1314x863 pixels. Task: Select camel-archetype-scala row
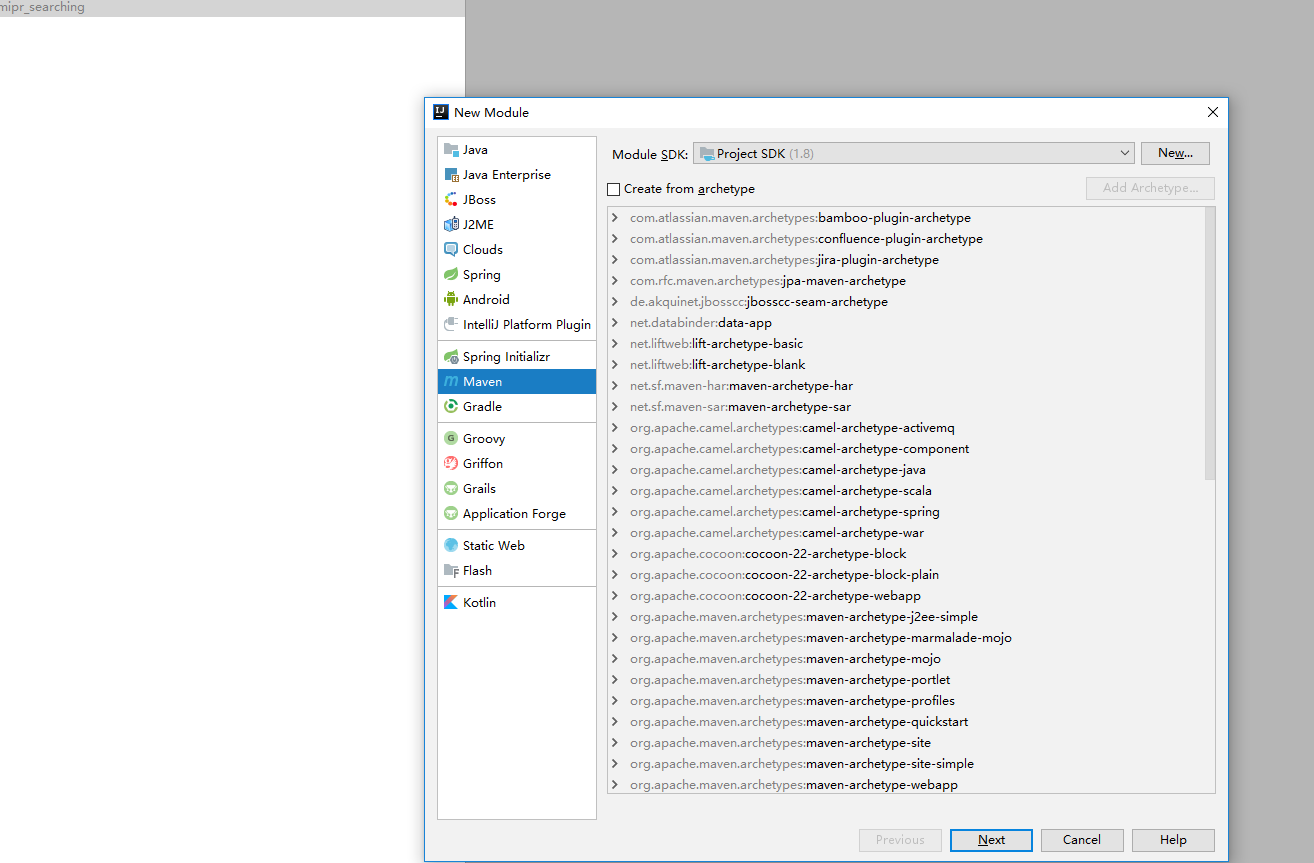coord(906,491)
